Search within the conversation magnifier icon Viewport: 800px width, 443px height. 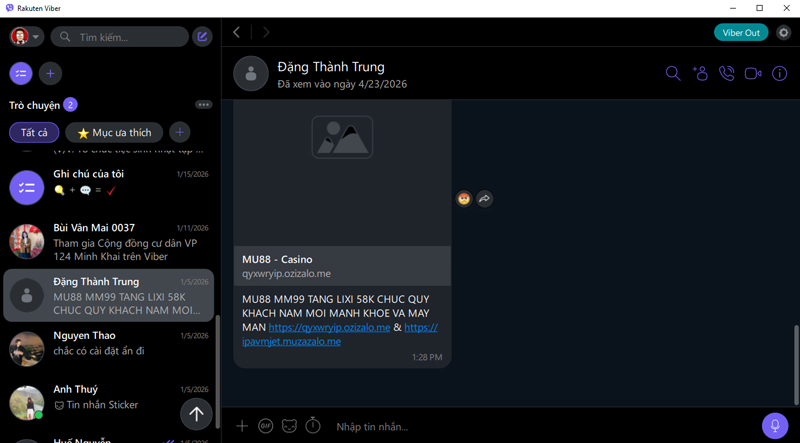click(x=673, y=73)
